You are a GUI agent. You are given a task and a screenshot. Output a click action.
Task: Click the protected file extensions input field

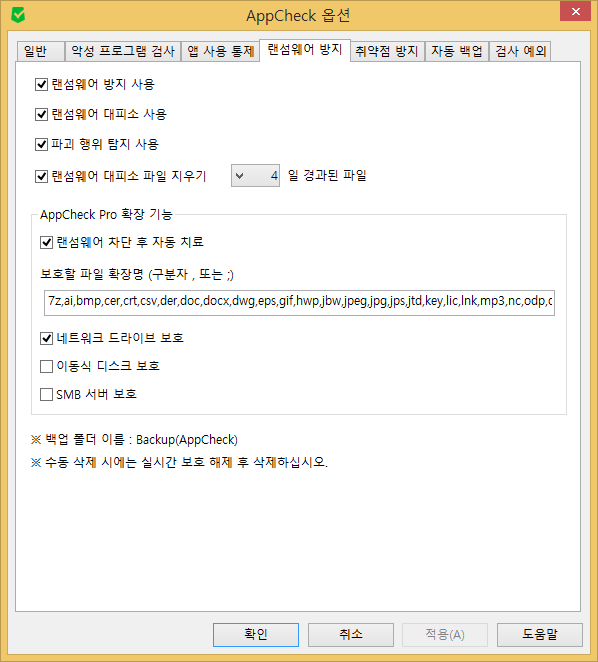click(x=299, y=303)
